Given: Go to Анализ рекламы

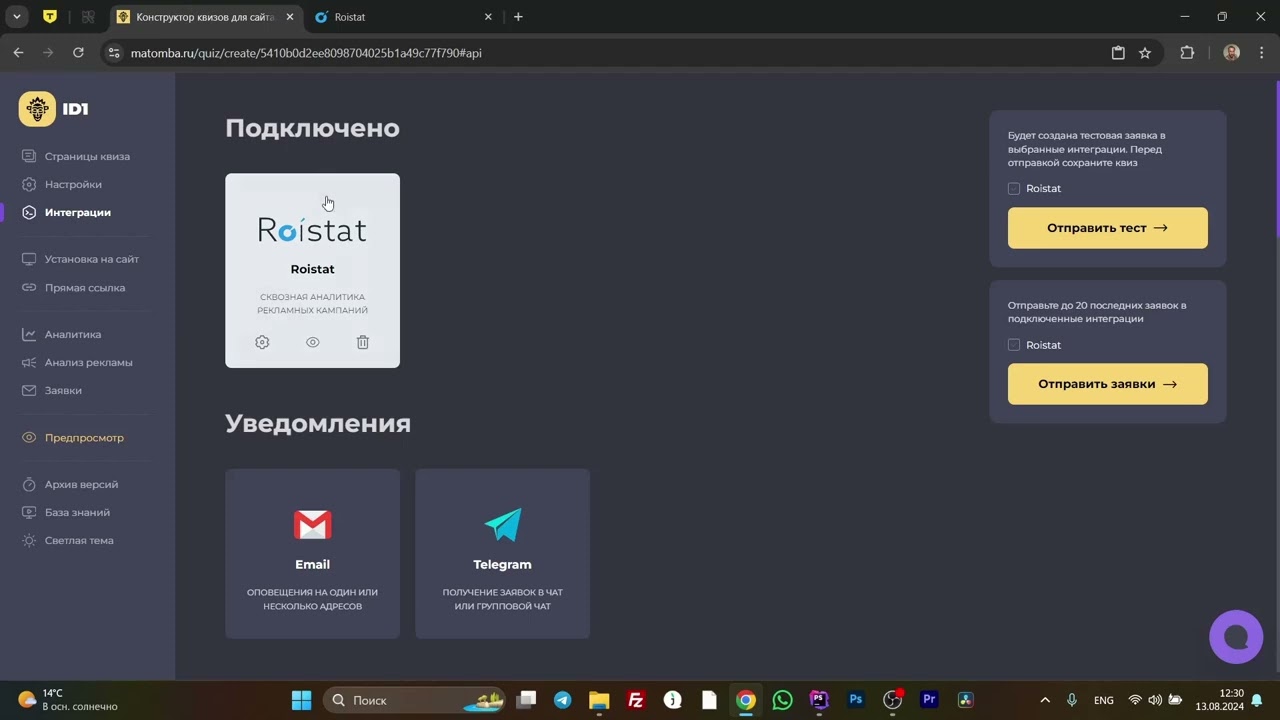Looking at the screenshot, I should [88, 362].
